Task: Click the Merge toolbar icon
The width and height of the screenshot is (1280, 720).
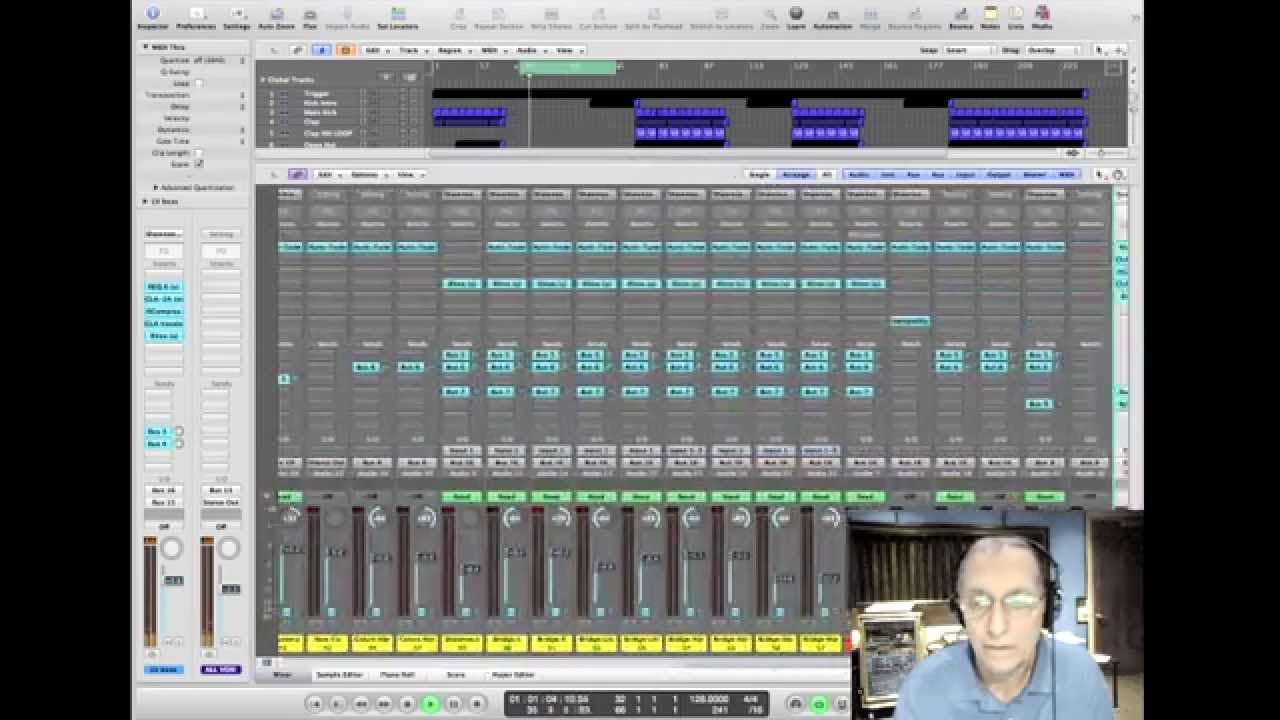Action: 869,16
